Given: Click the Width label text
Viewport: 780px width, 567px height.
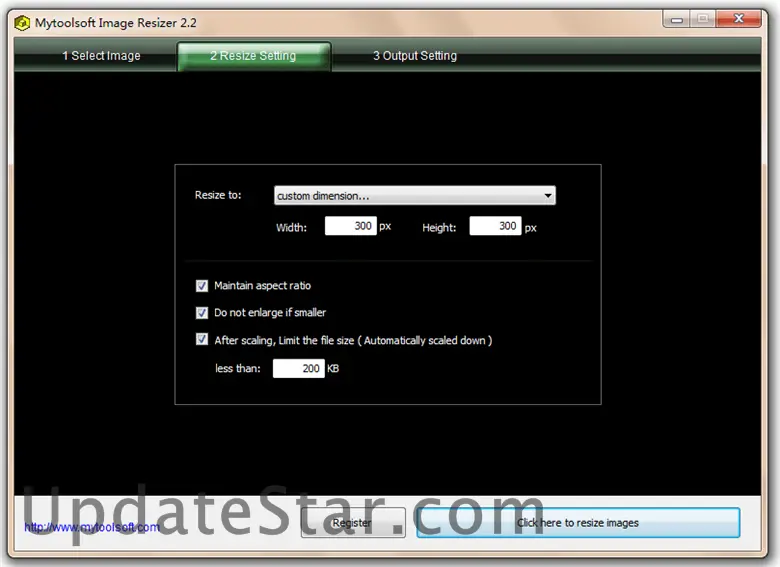Looking at the screenshot, I should (292, 228).
